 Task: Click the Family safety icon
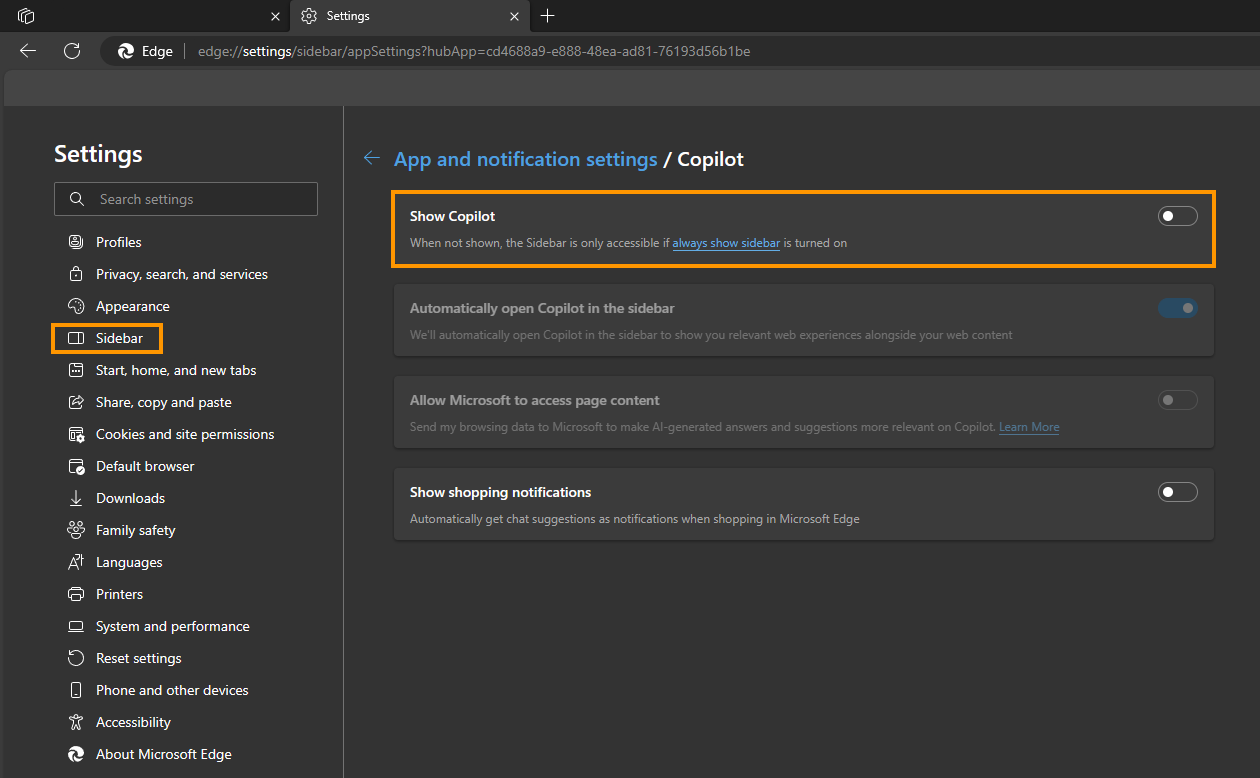[x=76, y=530]
